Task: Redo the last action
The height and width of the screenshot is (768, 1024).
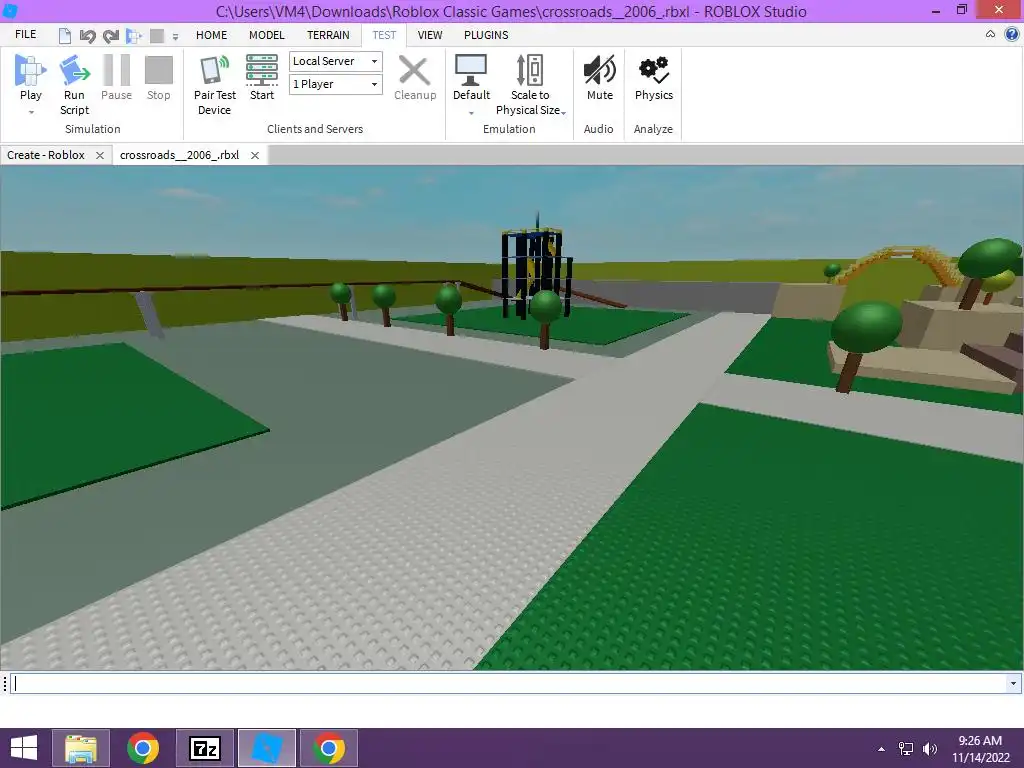Action: 111,36
